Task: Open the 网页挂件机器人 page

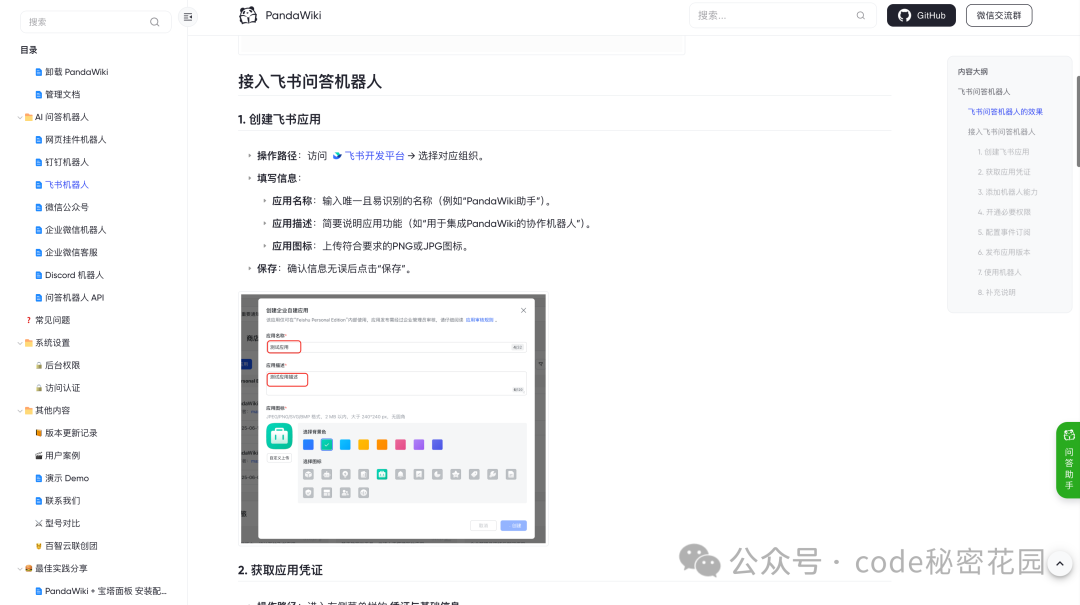Action: (76, 139)
